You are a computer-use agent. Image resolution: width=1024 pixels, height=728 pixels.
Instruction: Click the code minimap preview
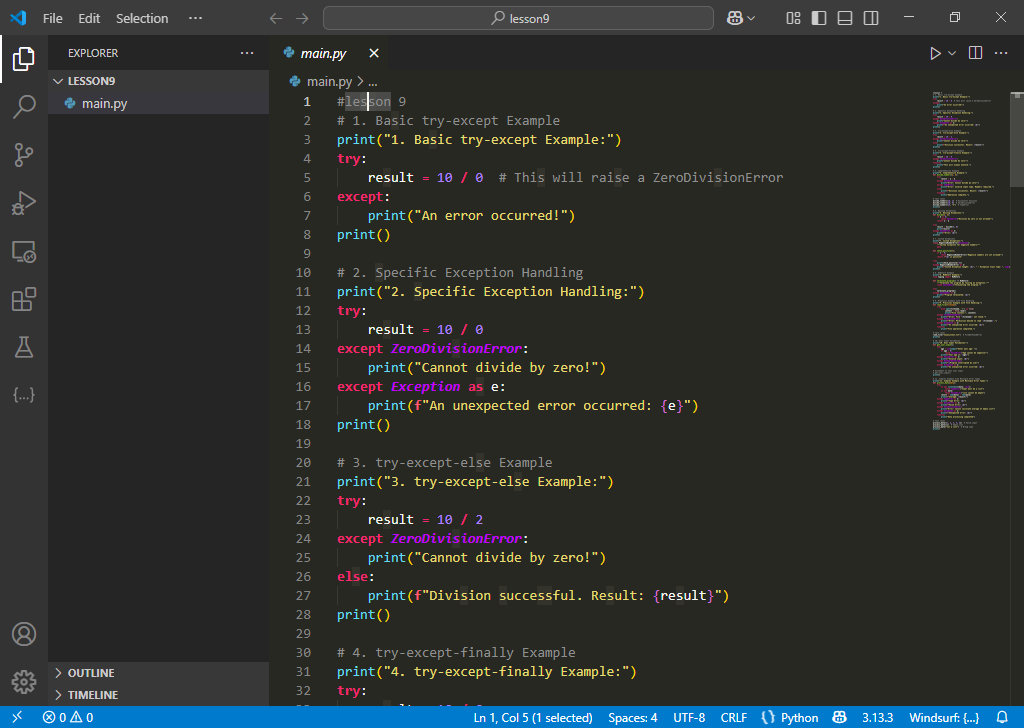coord(970,261)
